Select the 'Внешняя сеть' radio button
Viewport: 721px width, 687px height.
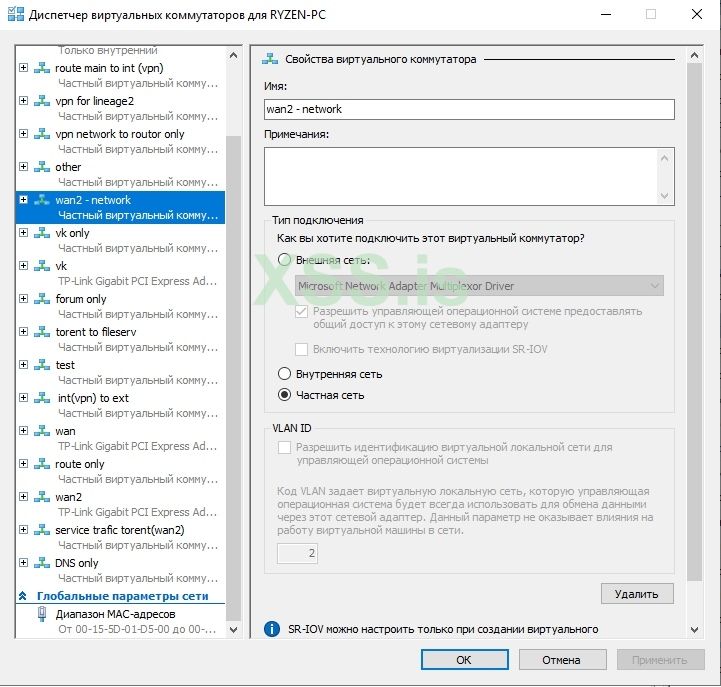[285, 260]
